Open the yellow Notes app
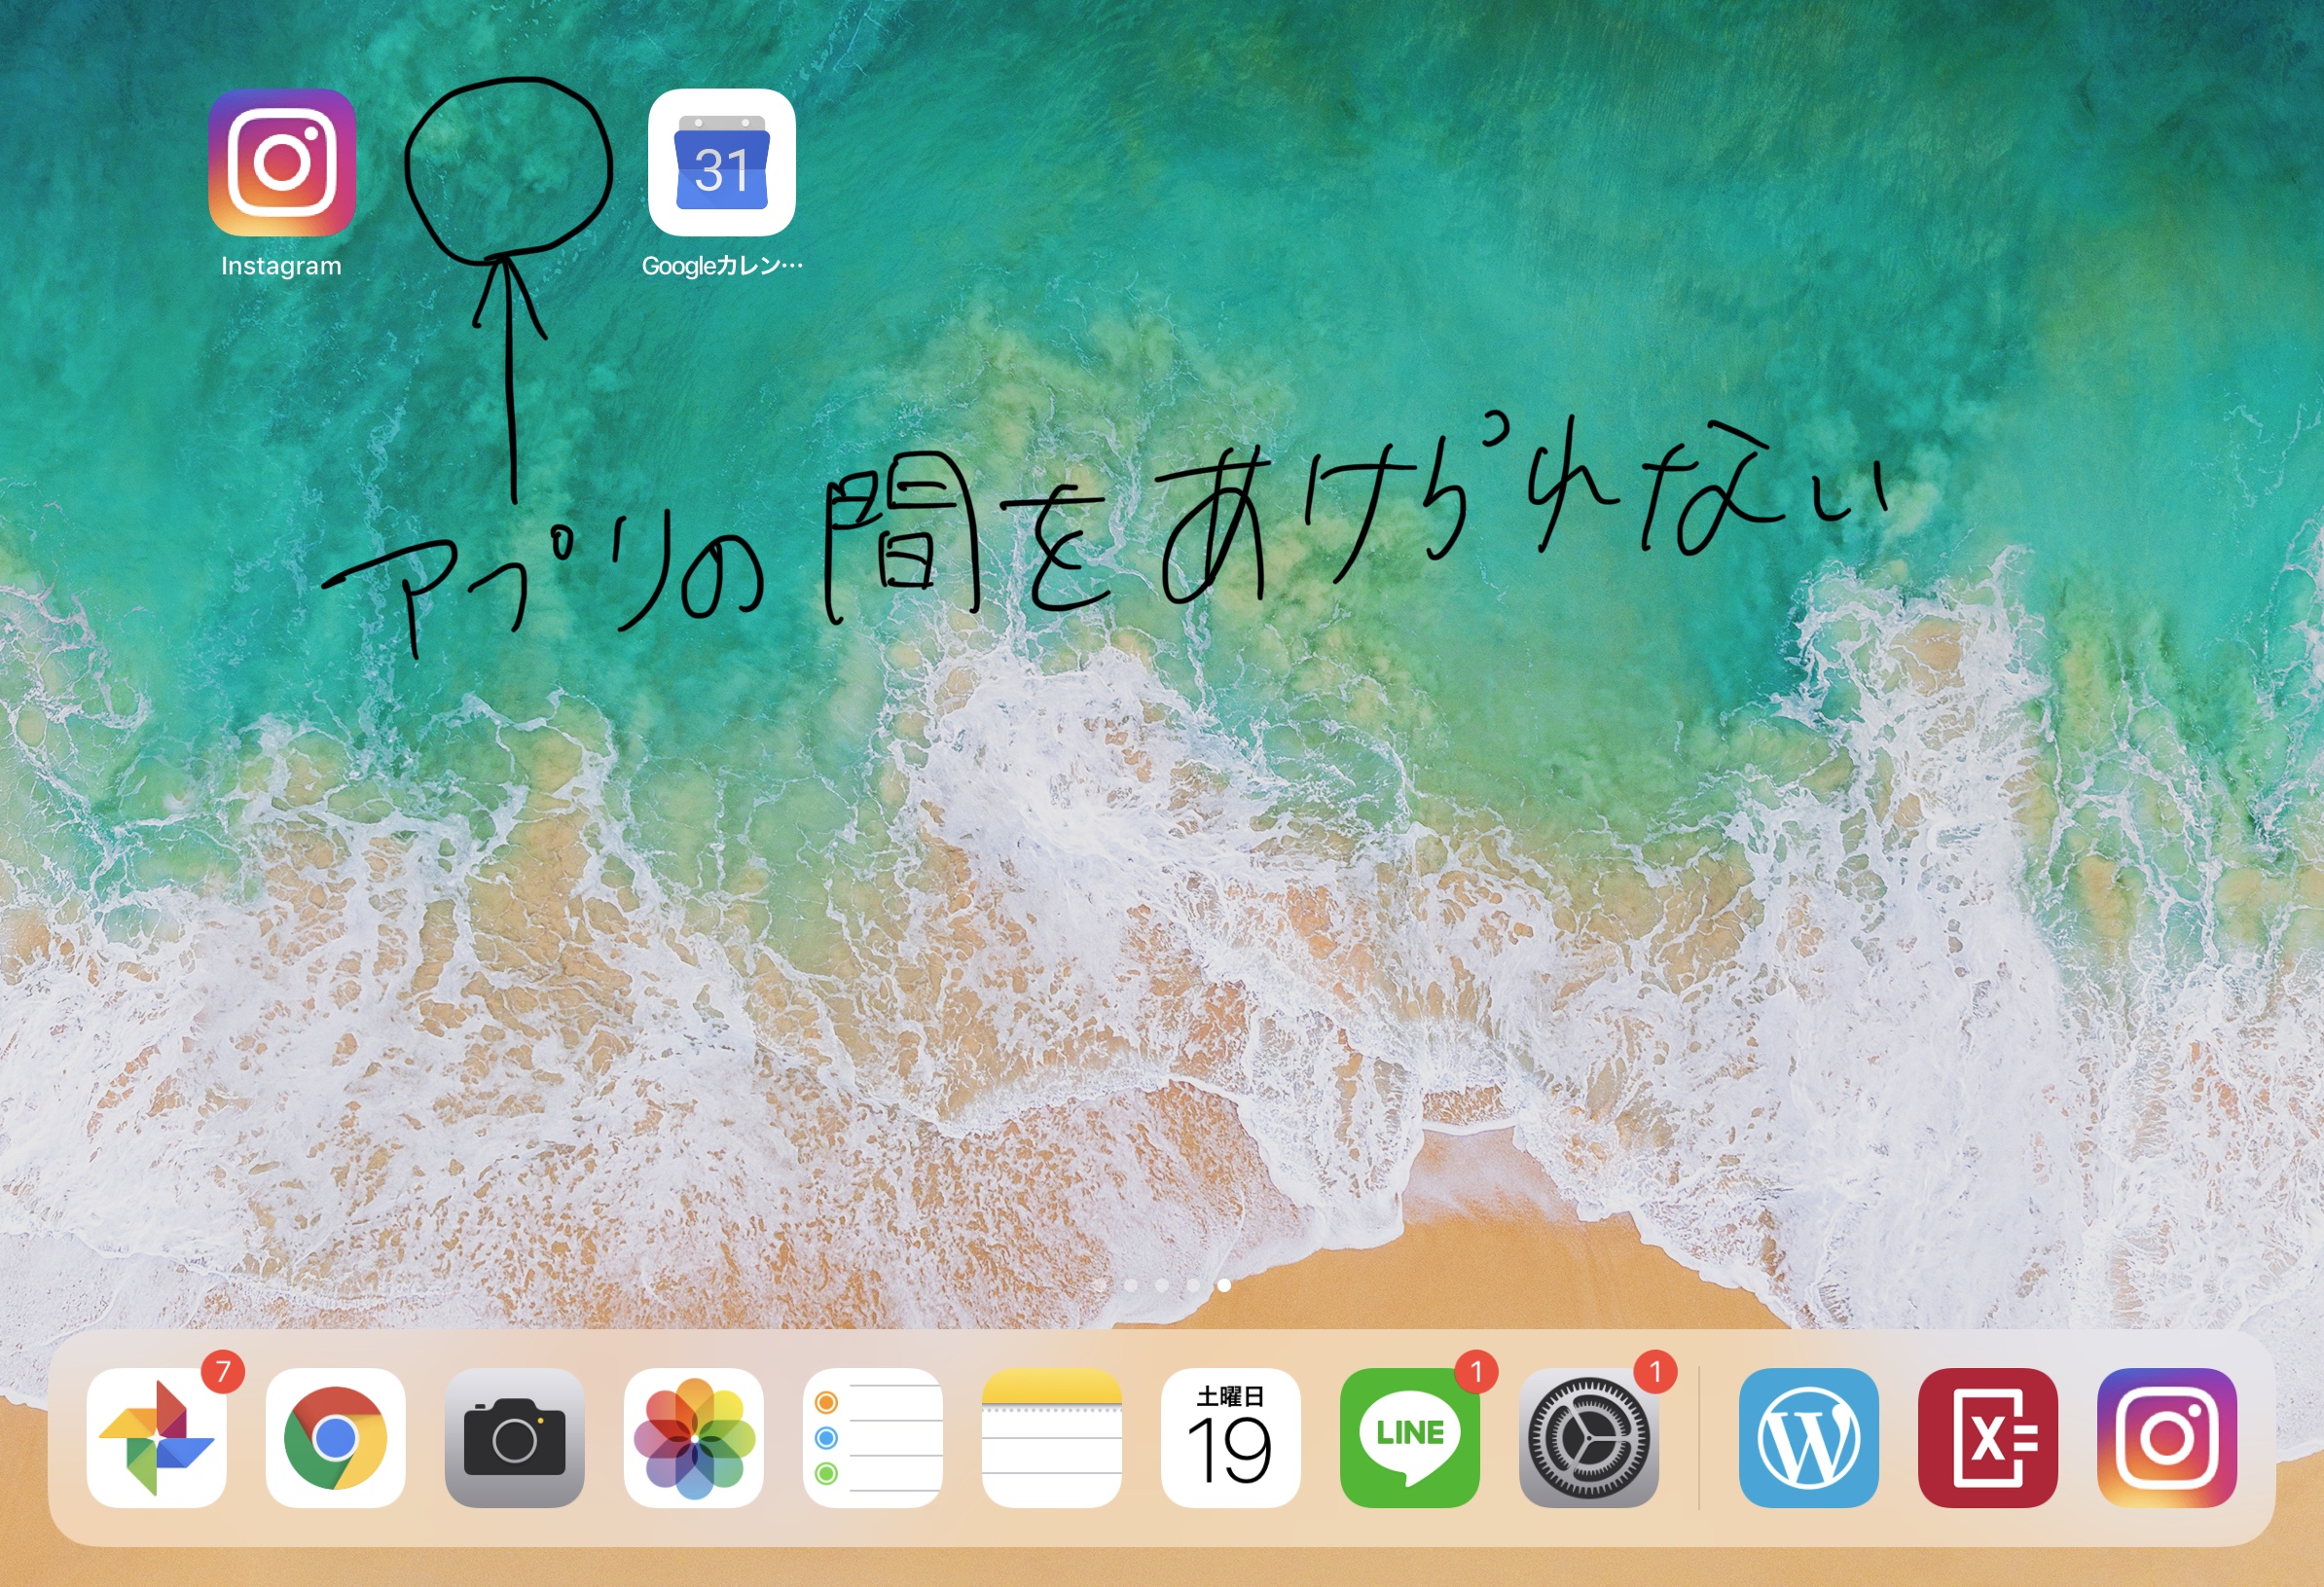Image resolution: width=2324 pixels, height=1587 pixels. click(1051, 1437)
